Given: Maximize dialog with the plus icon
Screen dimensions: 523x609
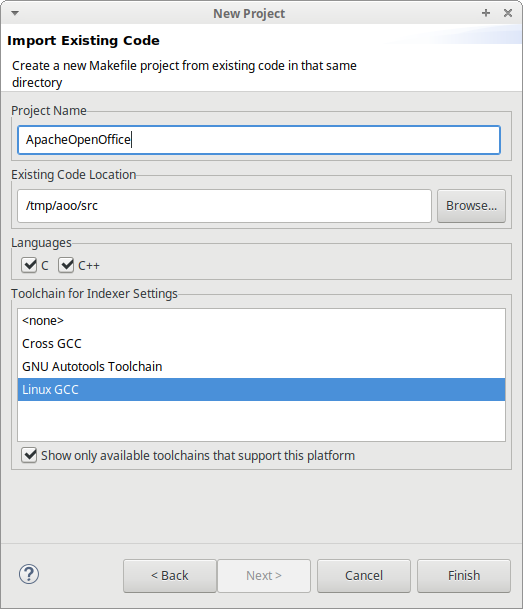Looking at the screenshot, I should (x=486, y=13).
